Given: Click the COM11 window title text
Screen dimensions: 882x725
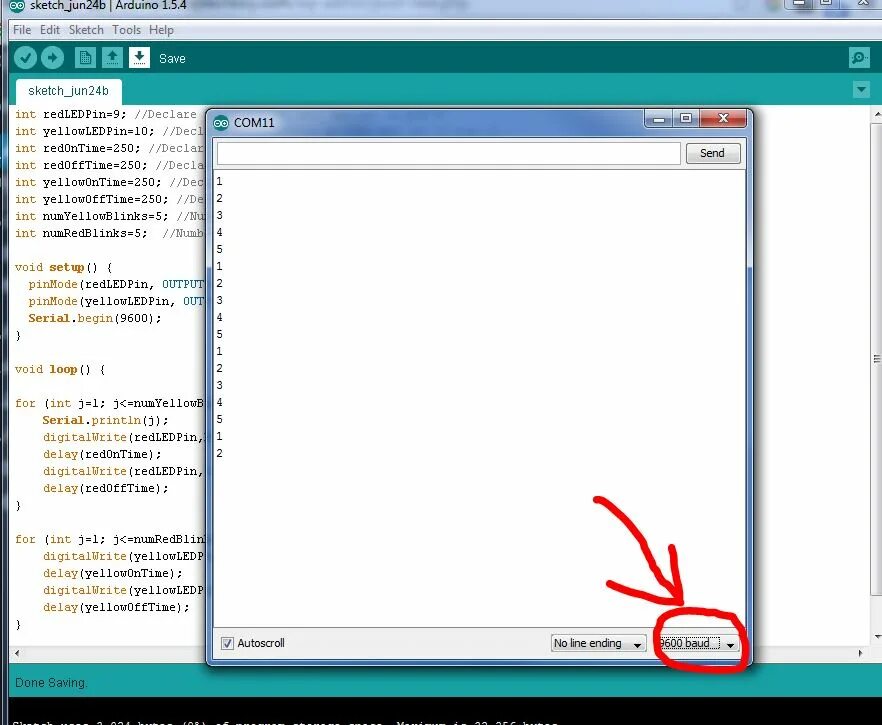Looking at the screenshot, I should pyautogui.click(x=254, y=123).
